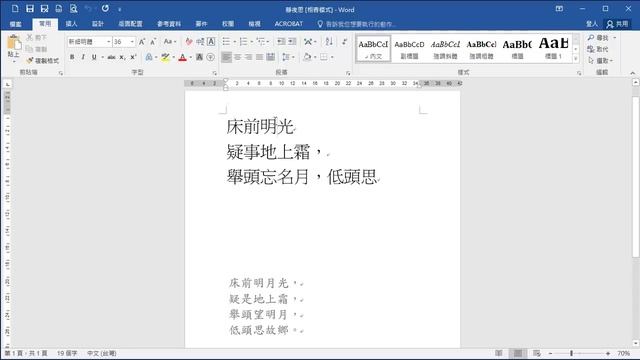Toggle show/hide paragraph marks icon

[x=344, y=42]
